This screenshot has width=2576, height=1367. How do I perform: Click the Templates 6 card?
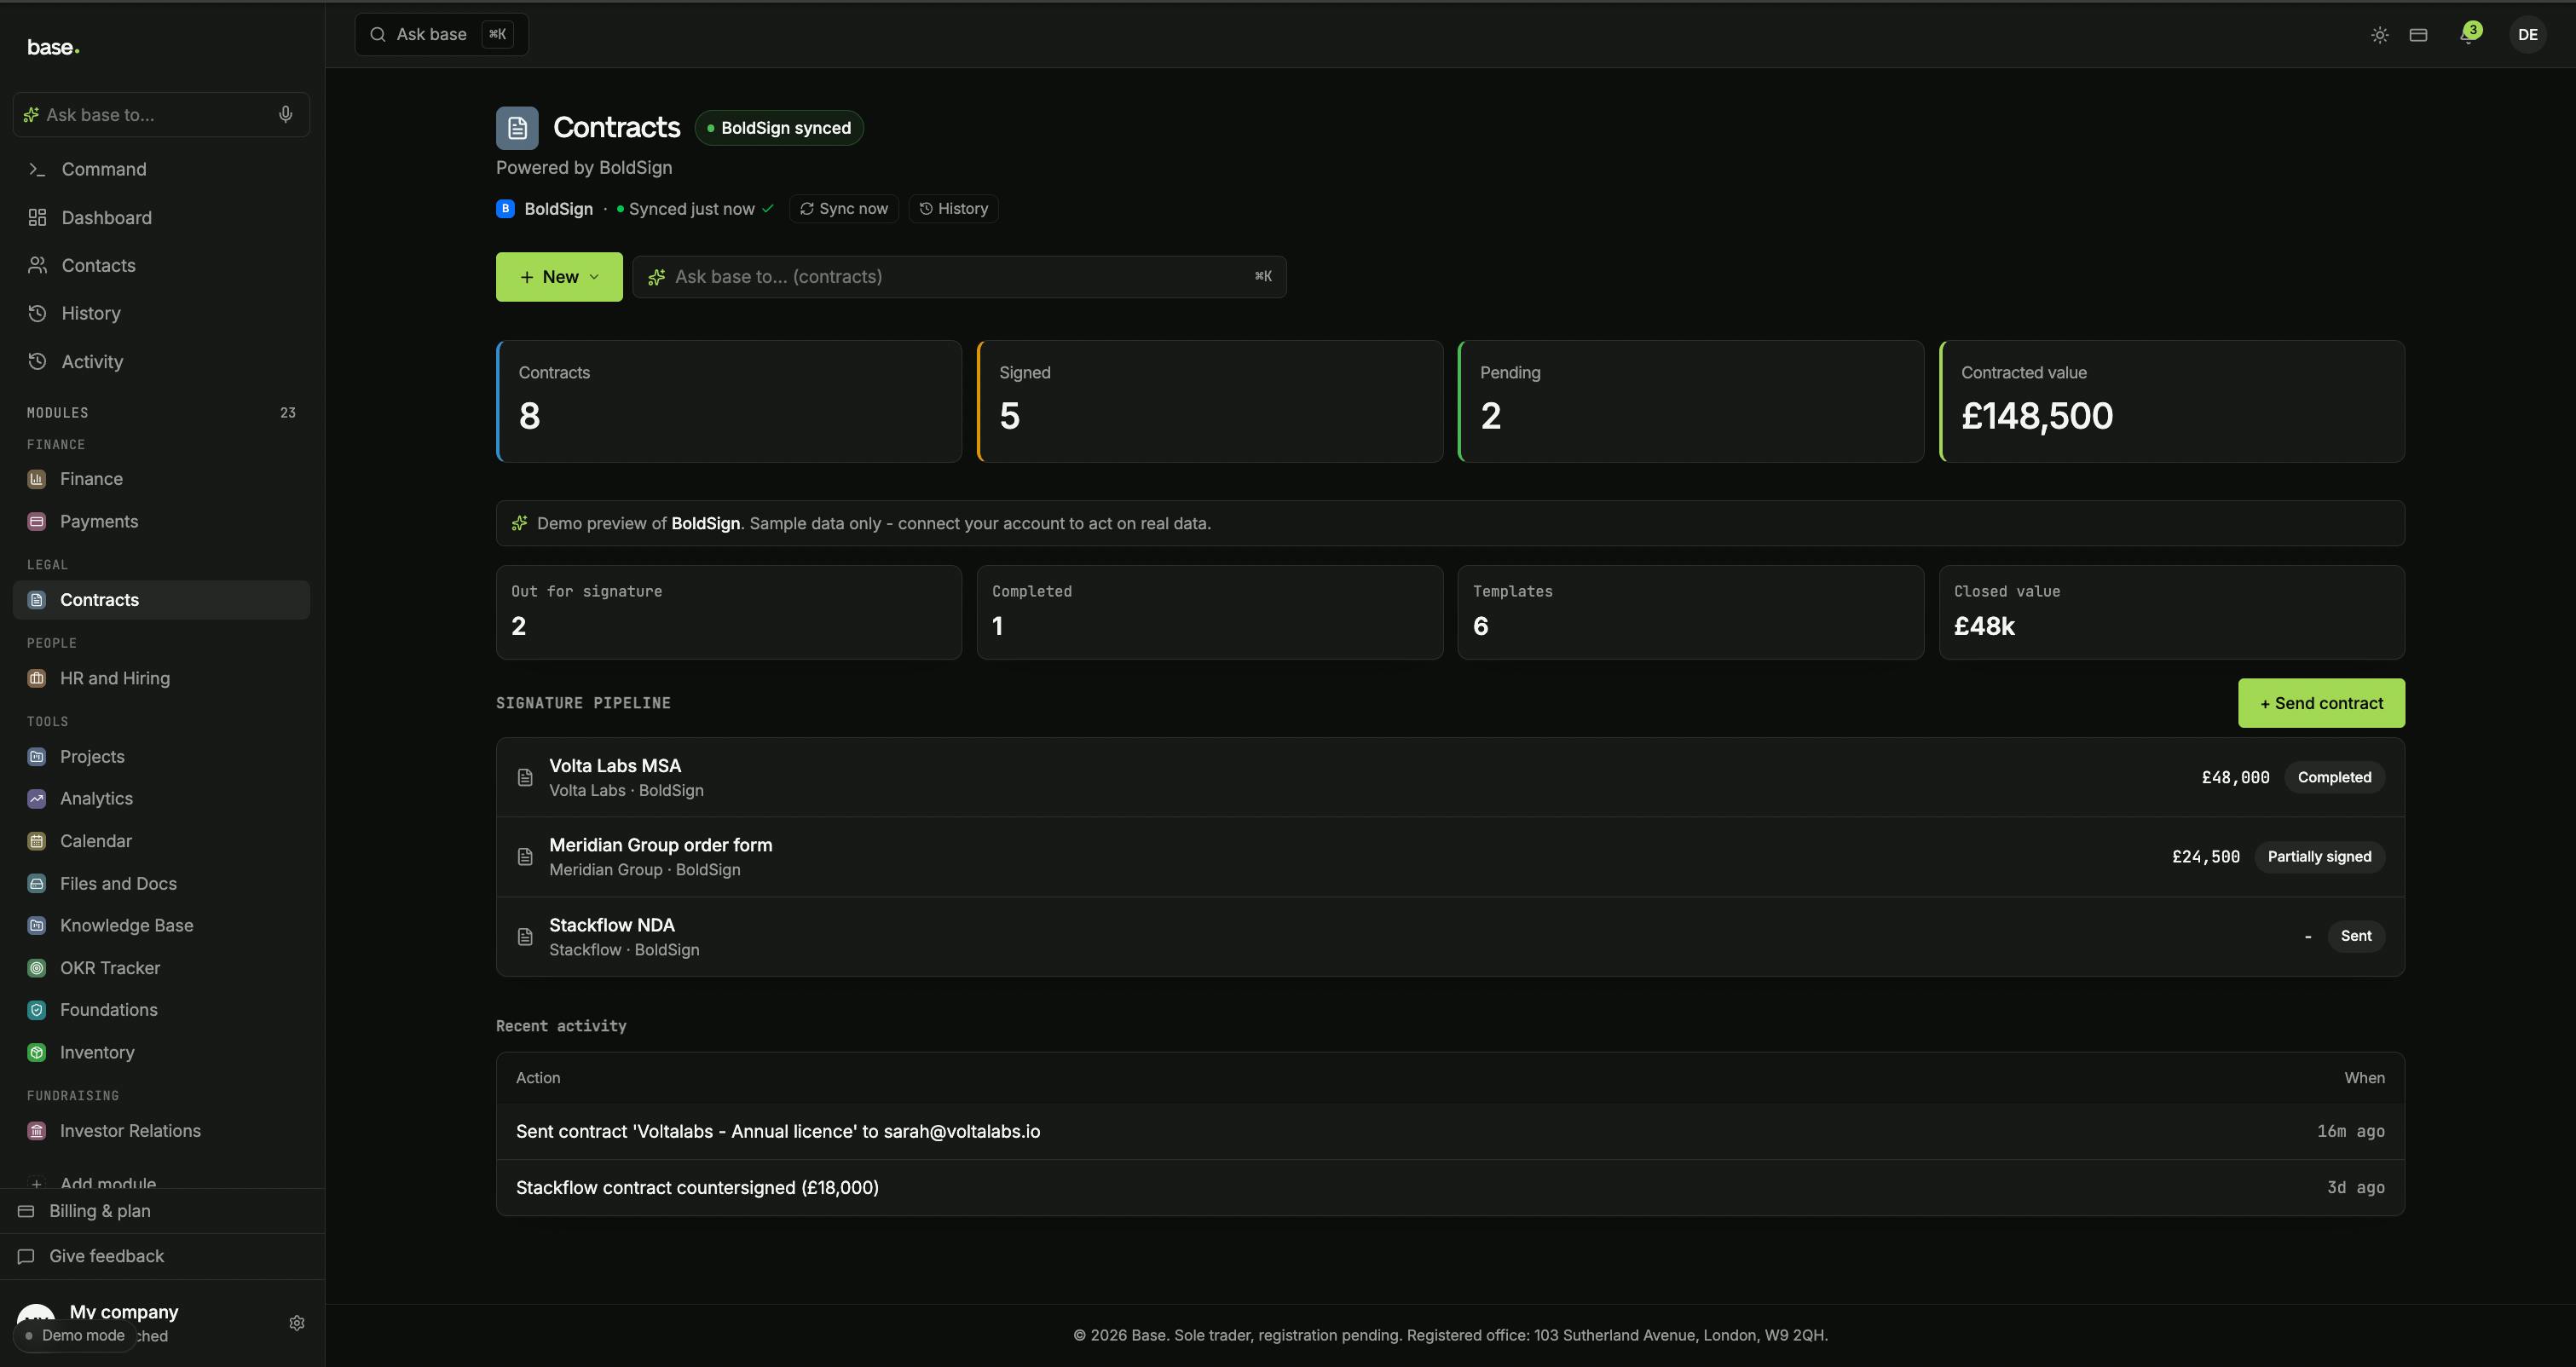1691,612
